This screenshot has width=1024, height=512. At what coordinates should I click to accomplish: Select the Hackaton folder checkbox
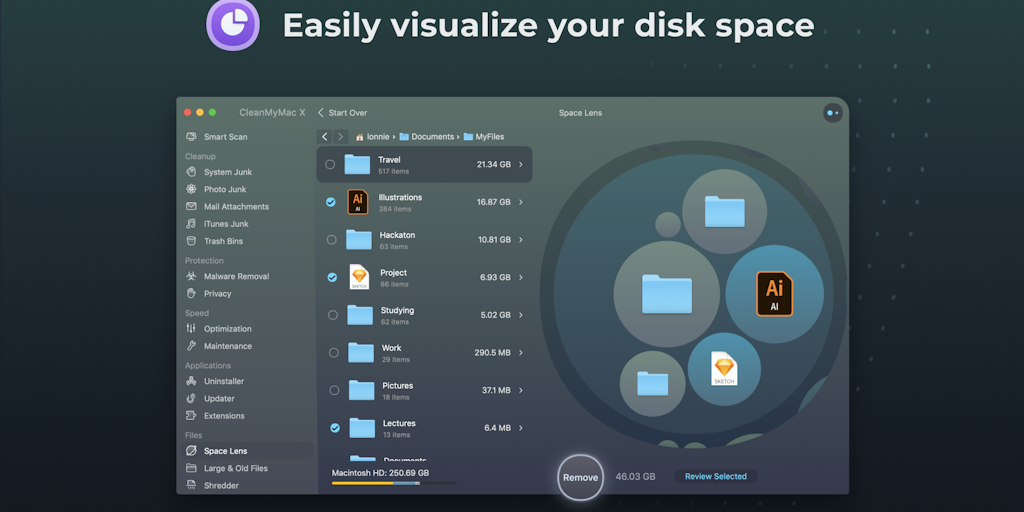[331, 240]
